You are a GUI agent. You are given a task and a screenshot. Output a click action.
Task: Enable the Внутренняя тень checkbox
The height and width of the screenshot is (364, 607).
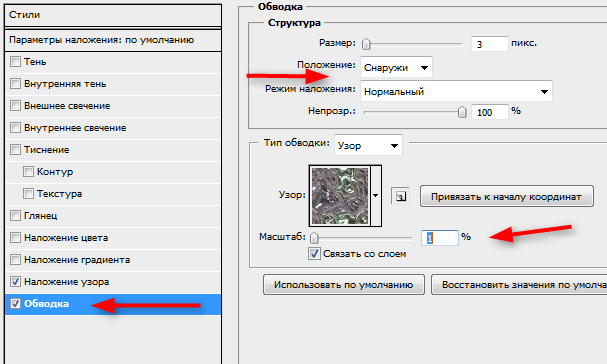[x=15, y=84]
